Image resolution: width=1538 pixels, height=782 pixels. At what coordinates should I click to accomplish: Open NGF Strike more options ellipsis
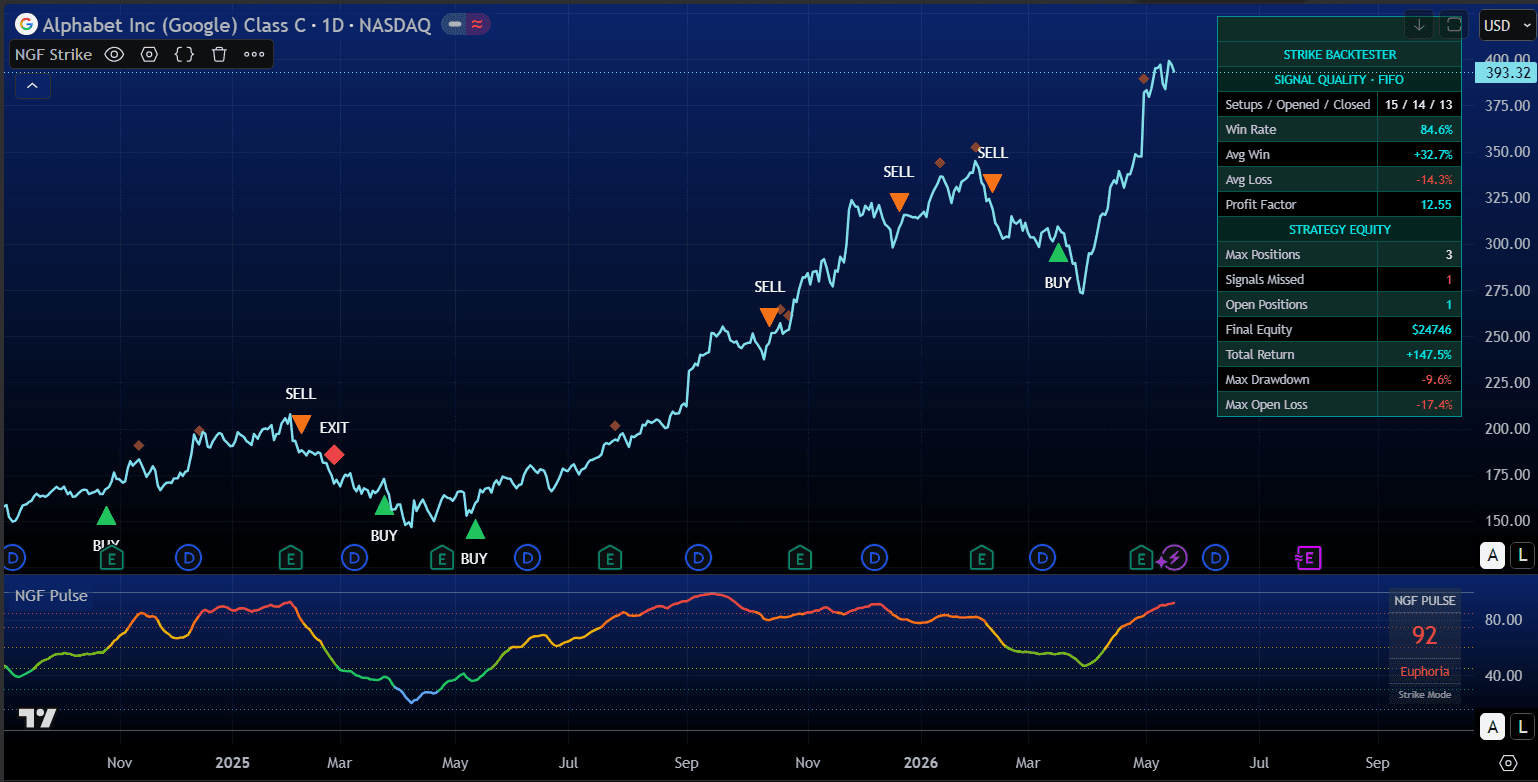(x=254, y=55)
